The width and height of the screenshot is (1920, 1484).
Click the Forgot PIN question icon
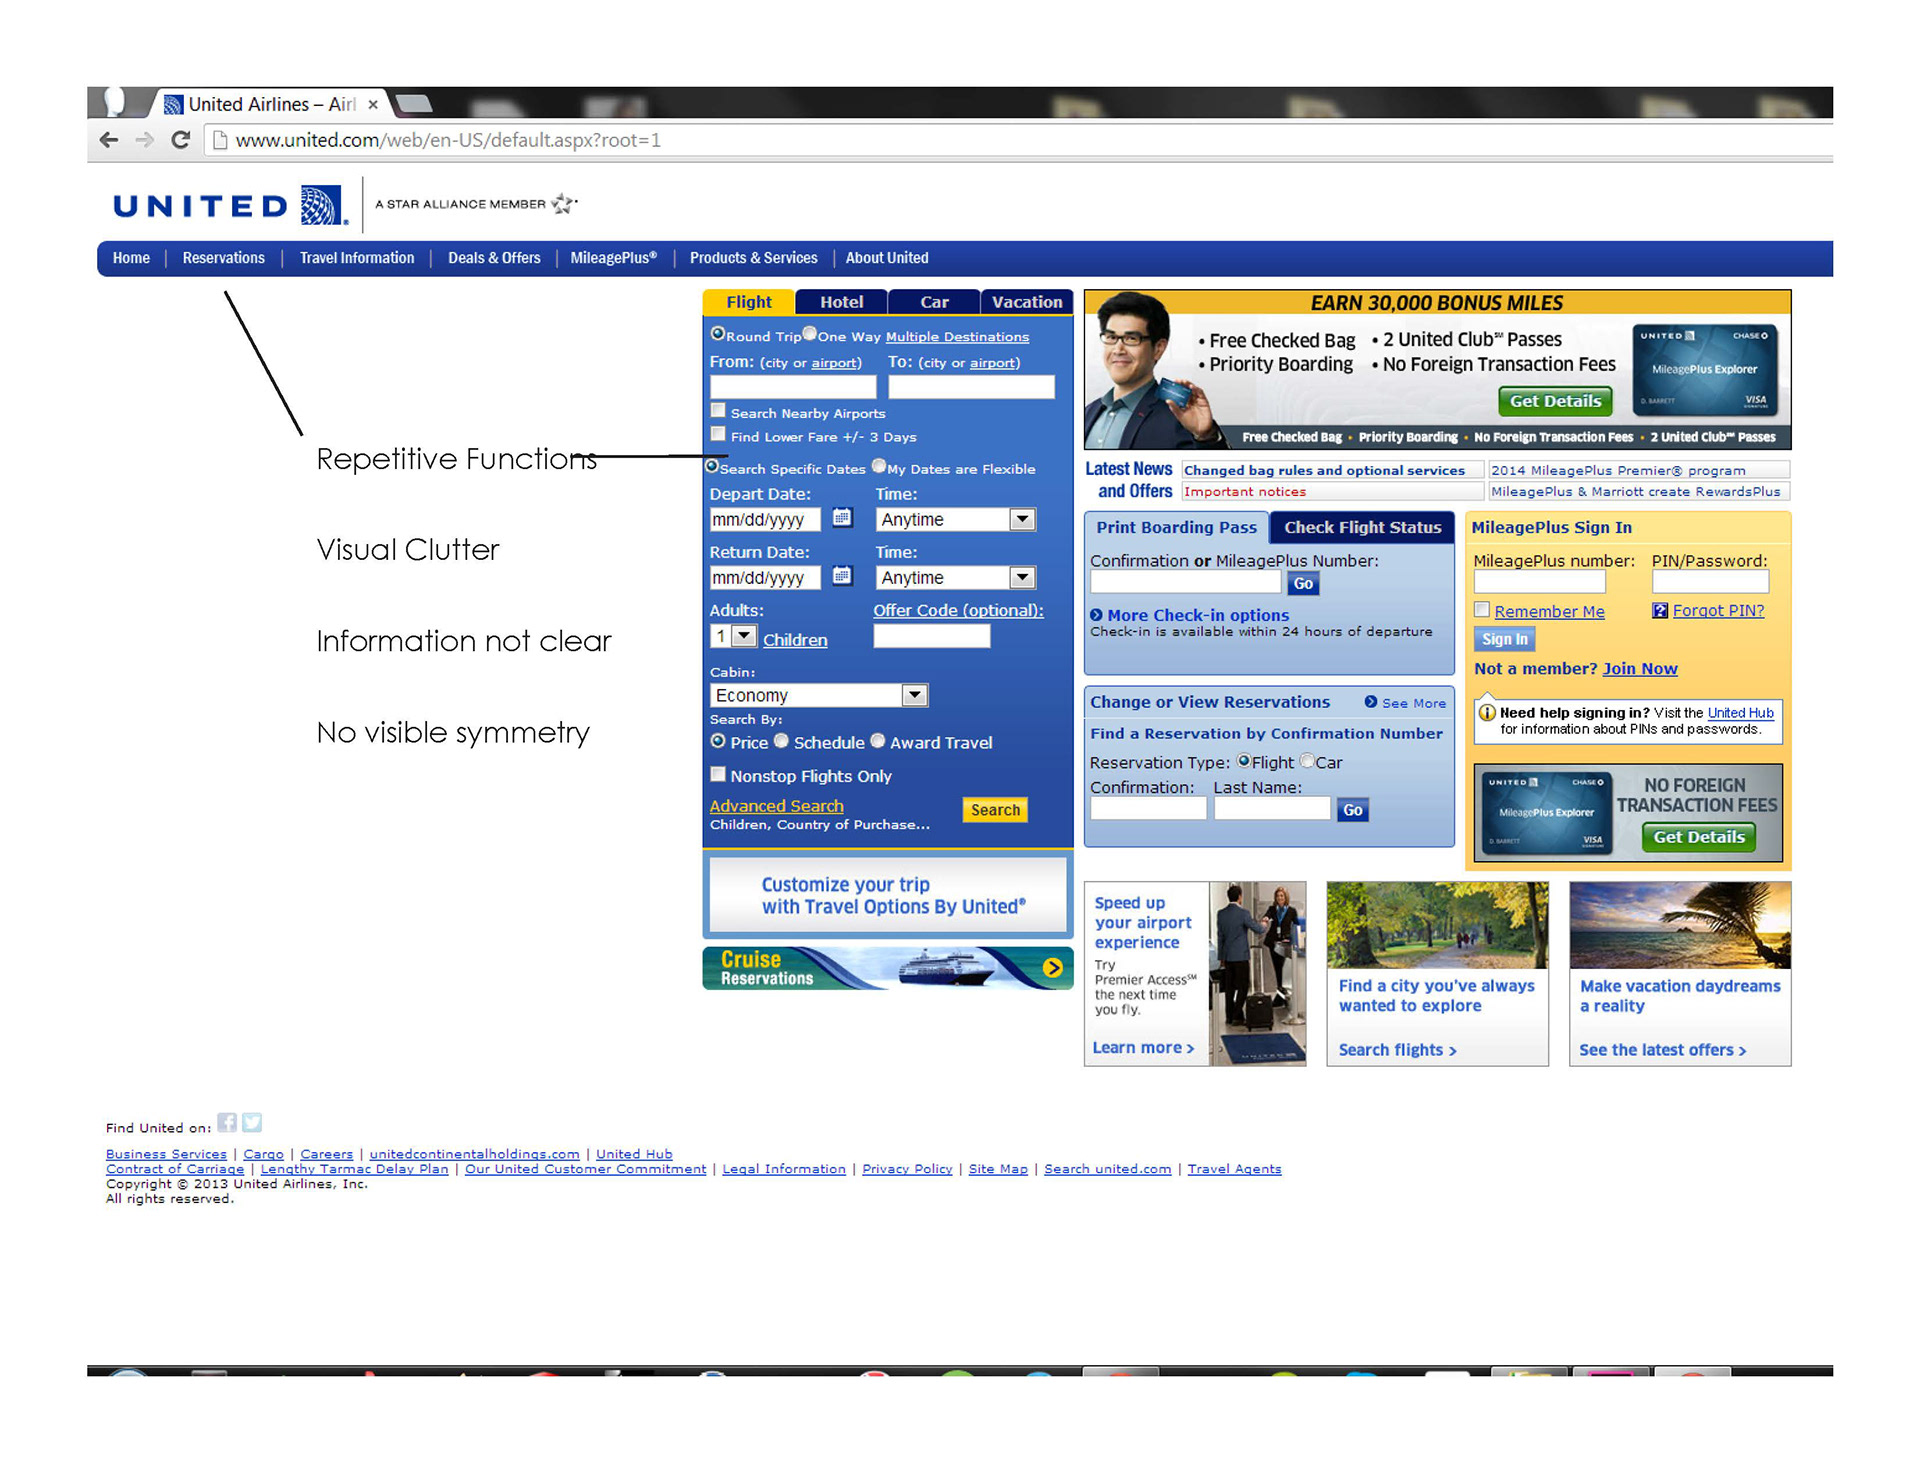[1660, 611]
